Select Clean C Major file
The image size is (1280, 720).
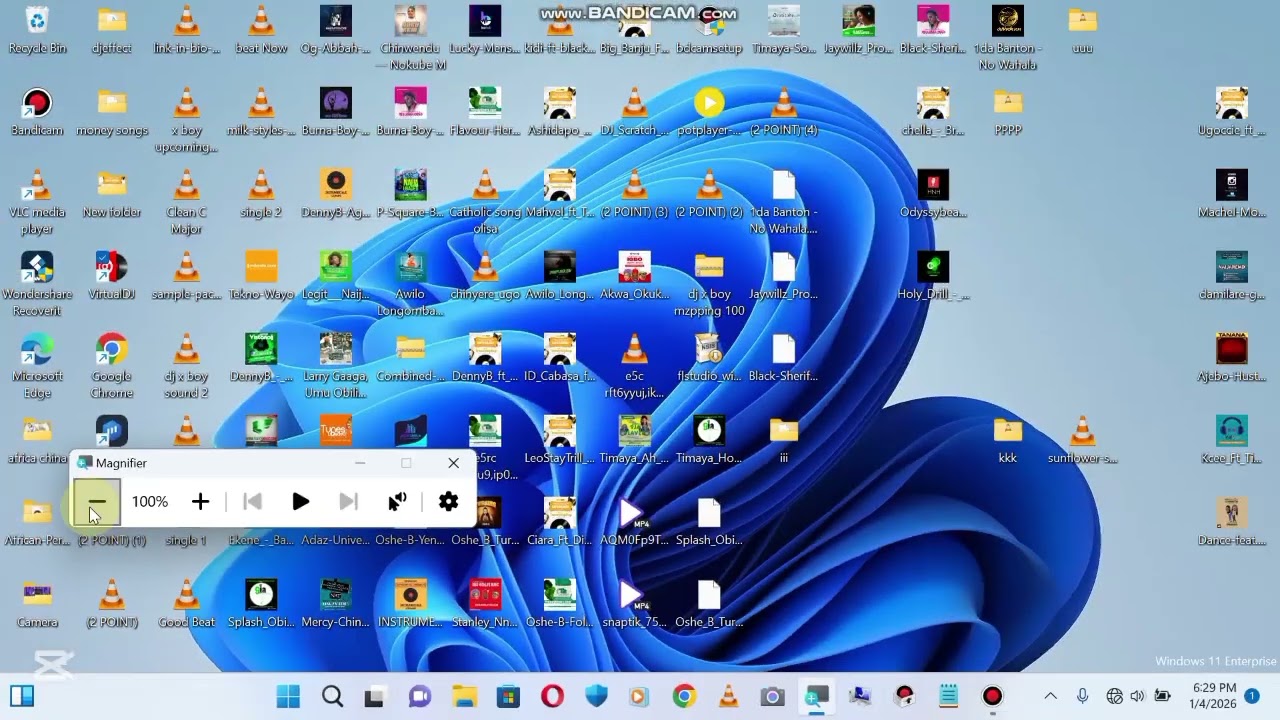[x=186, y=203]
